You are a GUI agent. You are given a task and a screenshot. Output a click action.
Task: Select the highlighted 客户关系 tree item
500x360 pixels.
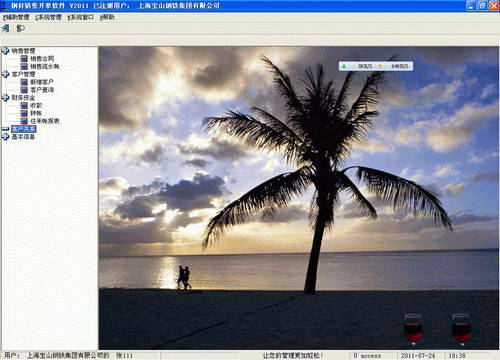(23, 129)
